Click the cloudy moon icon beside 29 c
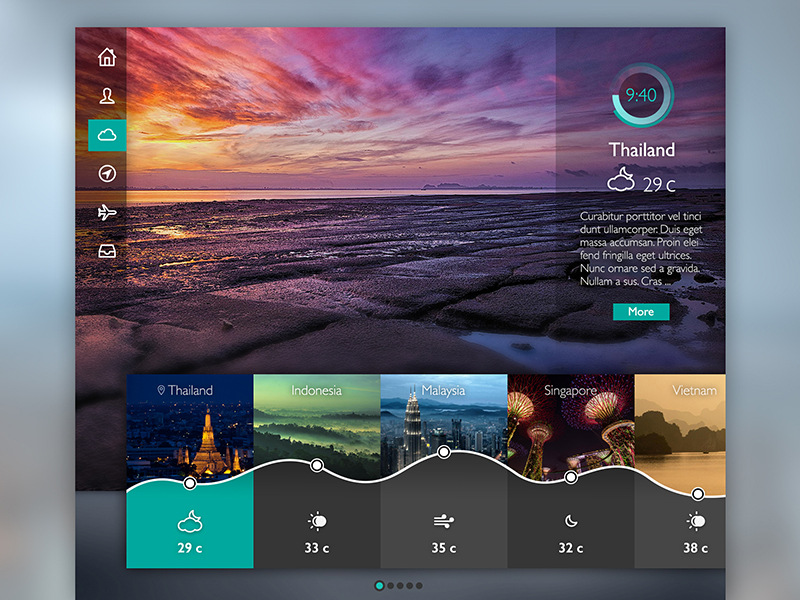 pos(621,180)
